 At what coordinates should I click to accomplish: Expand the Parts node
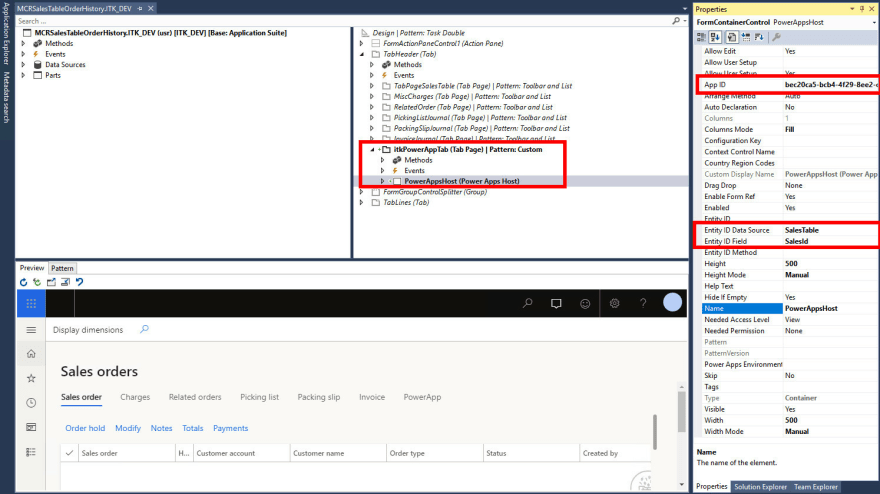(24, 75)
